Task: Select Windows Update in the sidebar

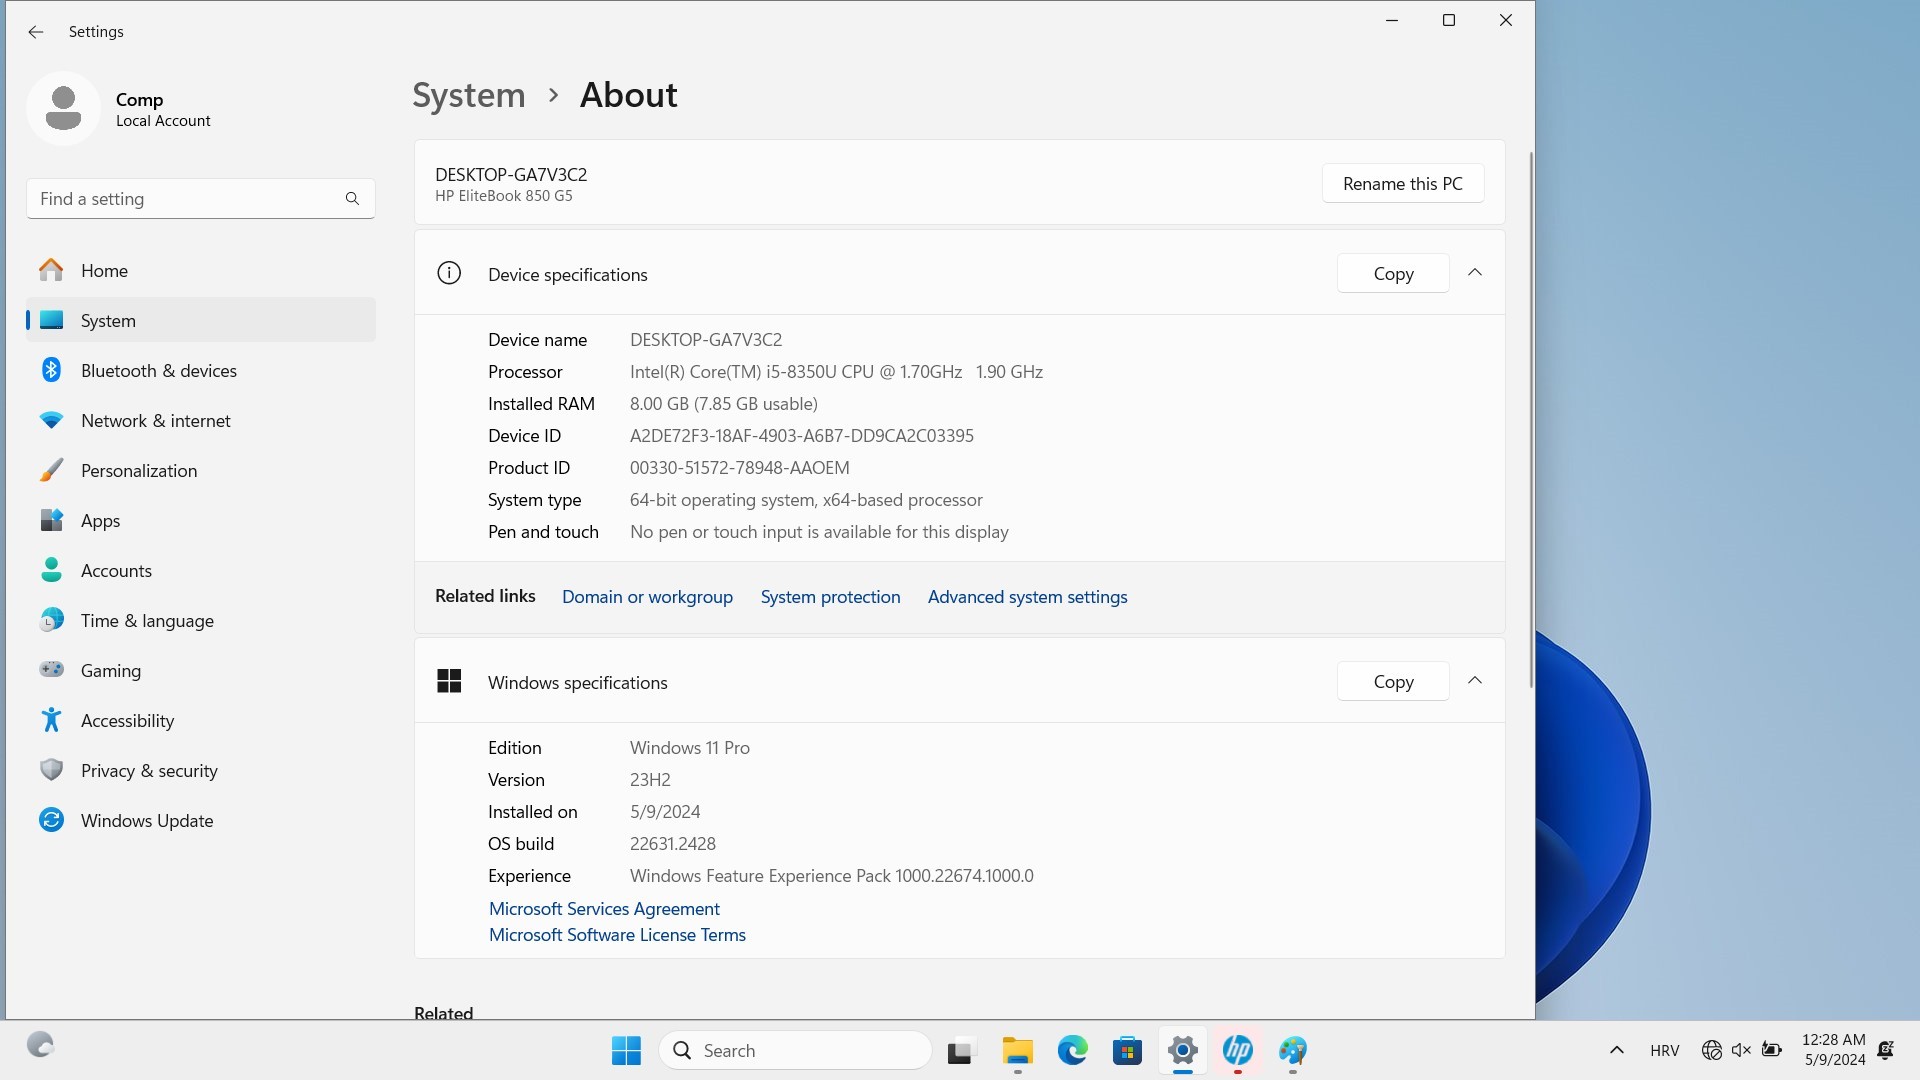Action: (201, 820)
